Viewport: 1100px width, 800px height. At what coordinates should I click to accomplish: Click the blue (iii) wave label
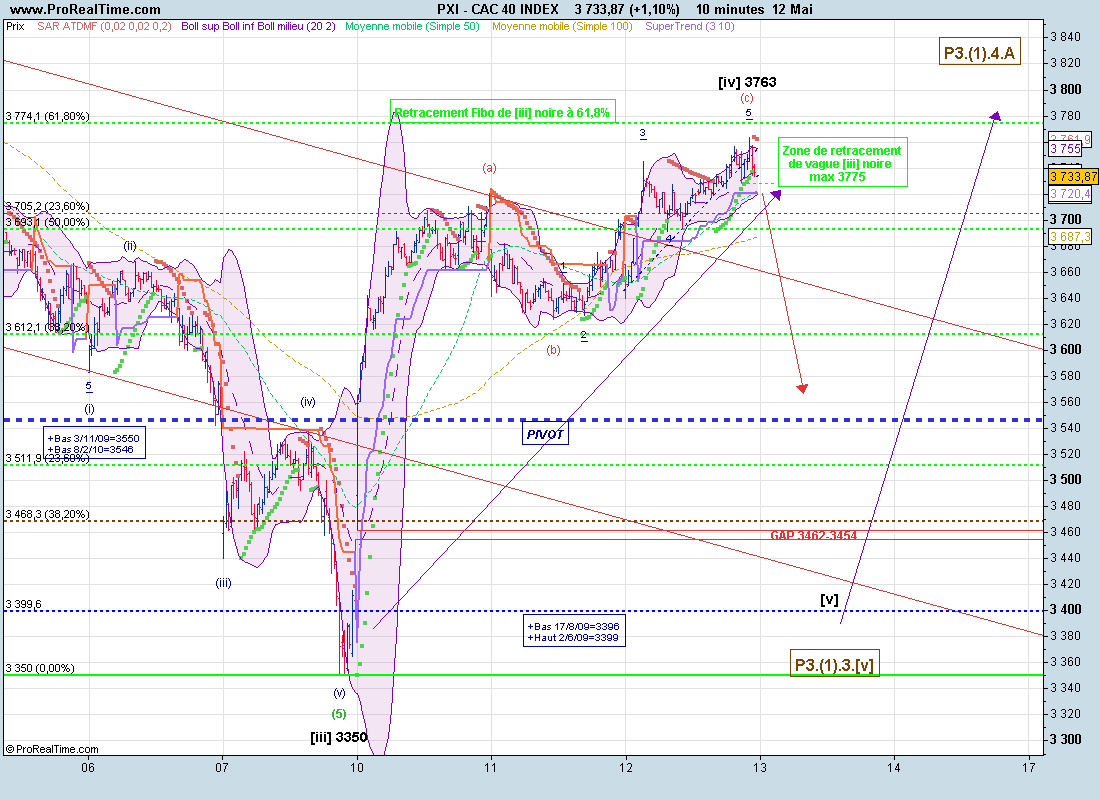pos(223,582)
